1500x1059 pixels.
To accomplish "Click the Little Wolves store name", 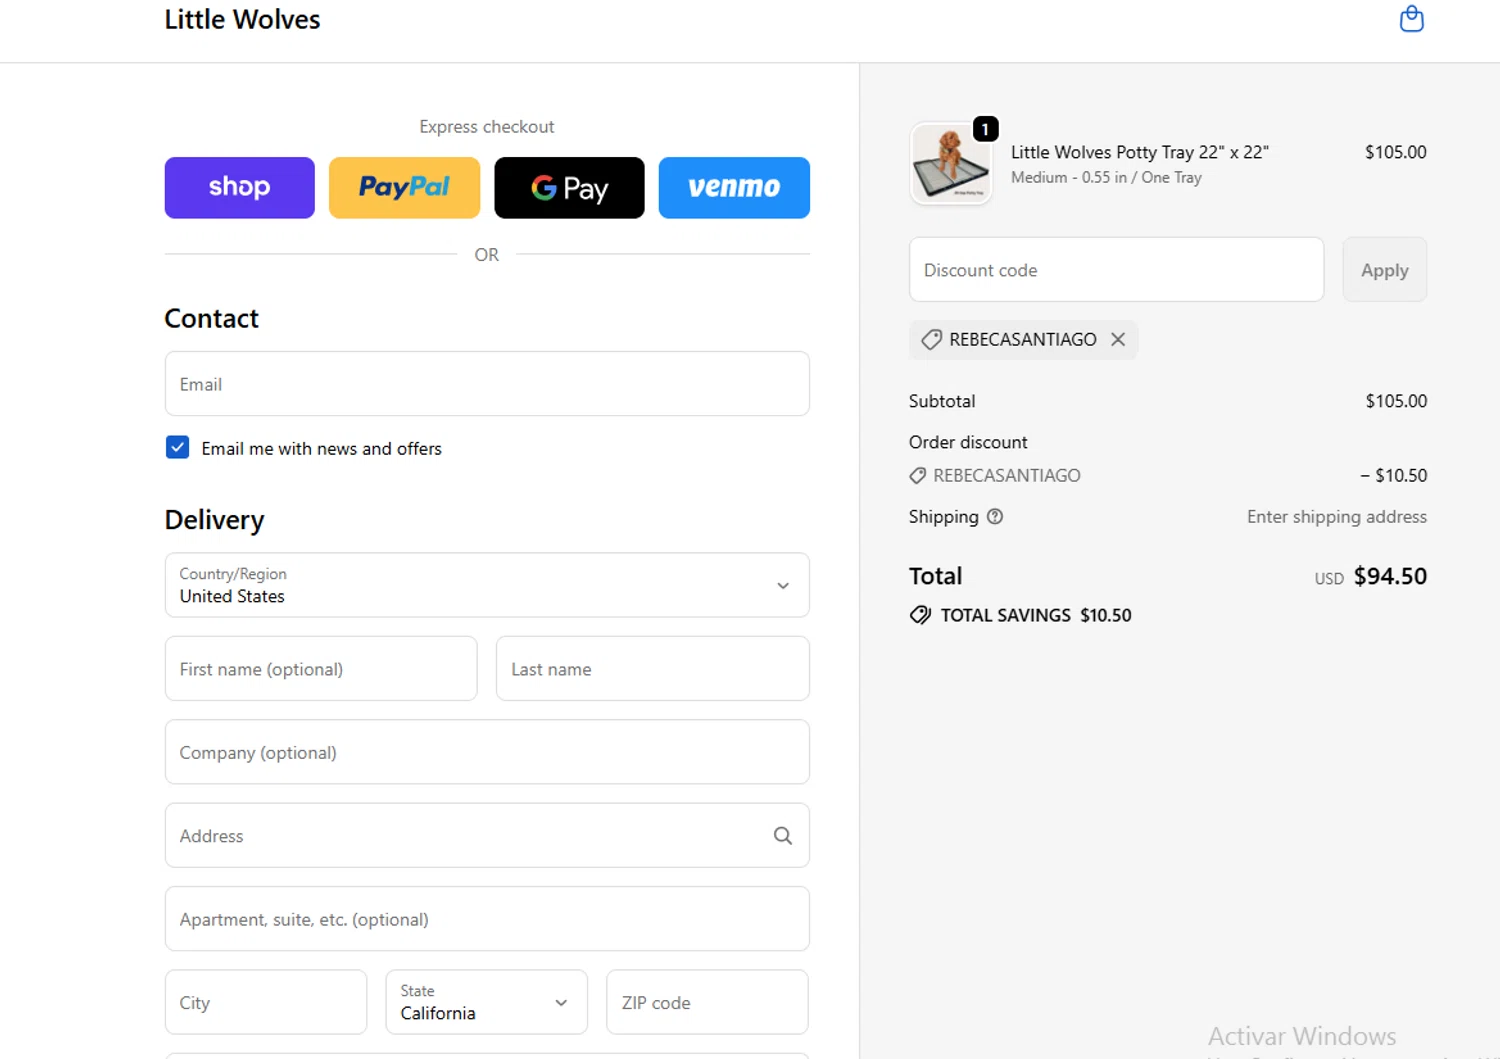I will [x=242, y=20].
